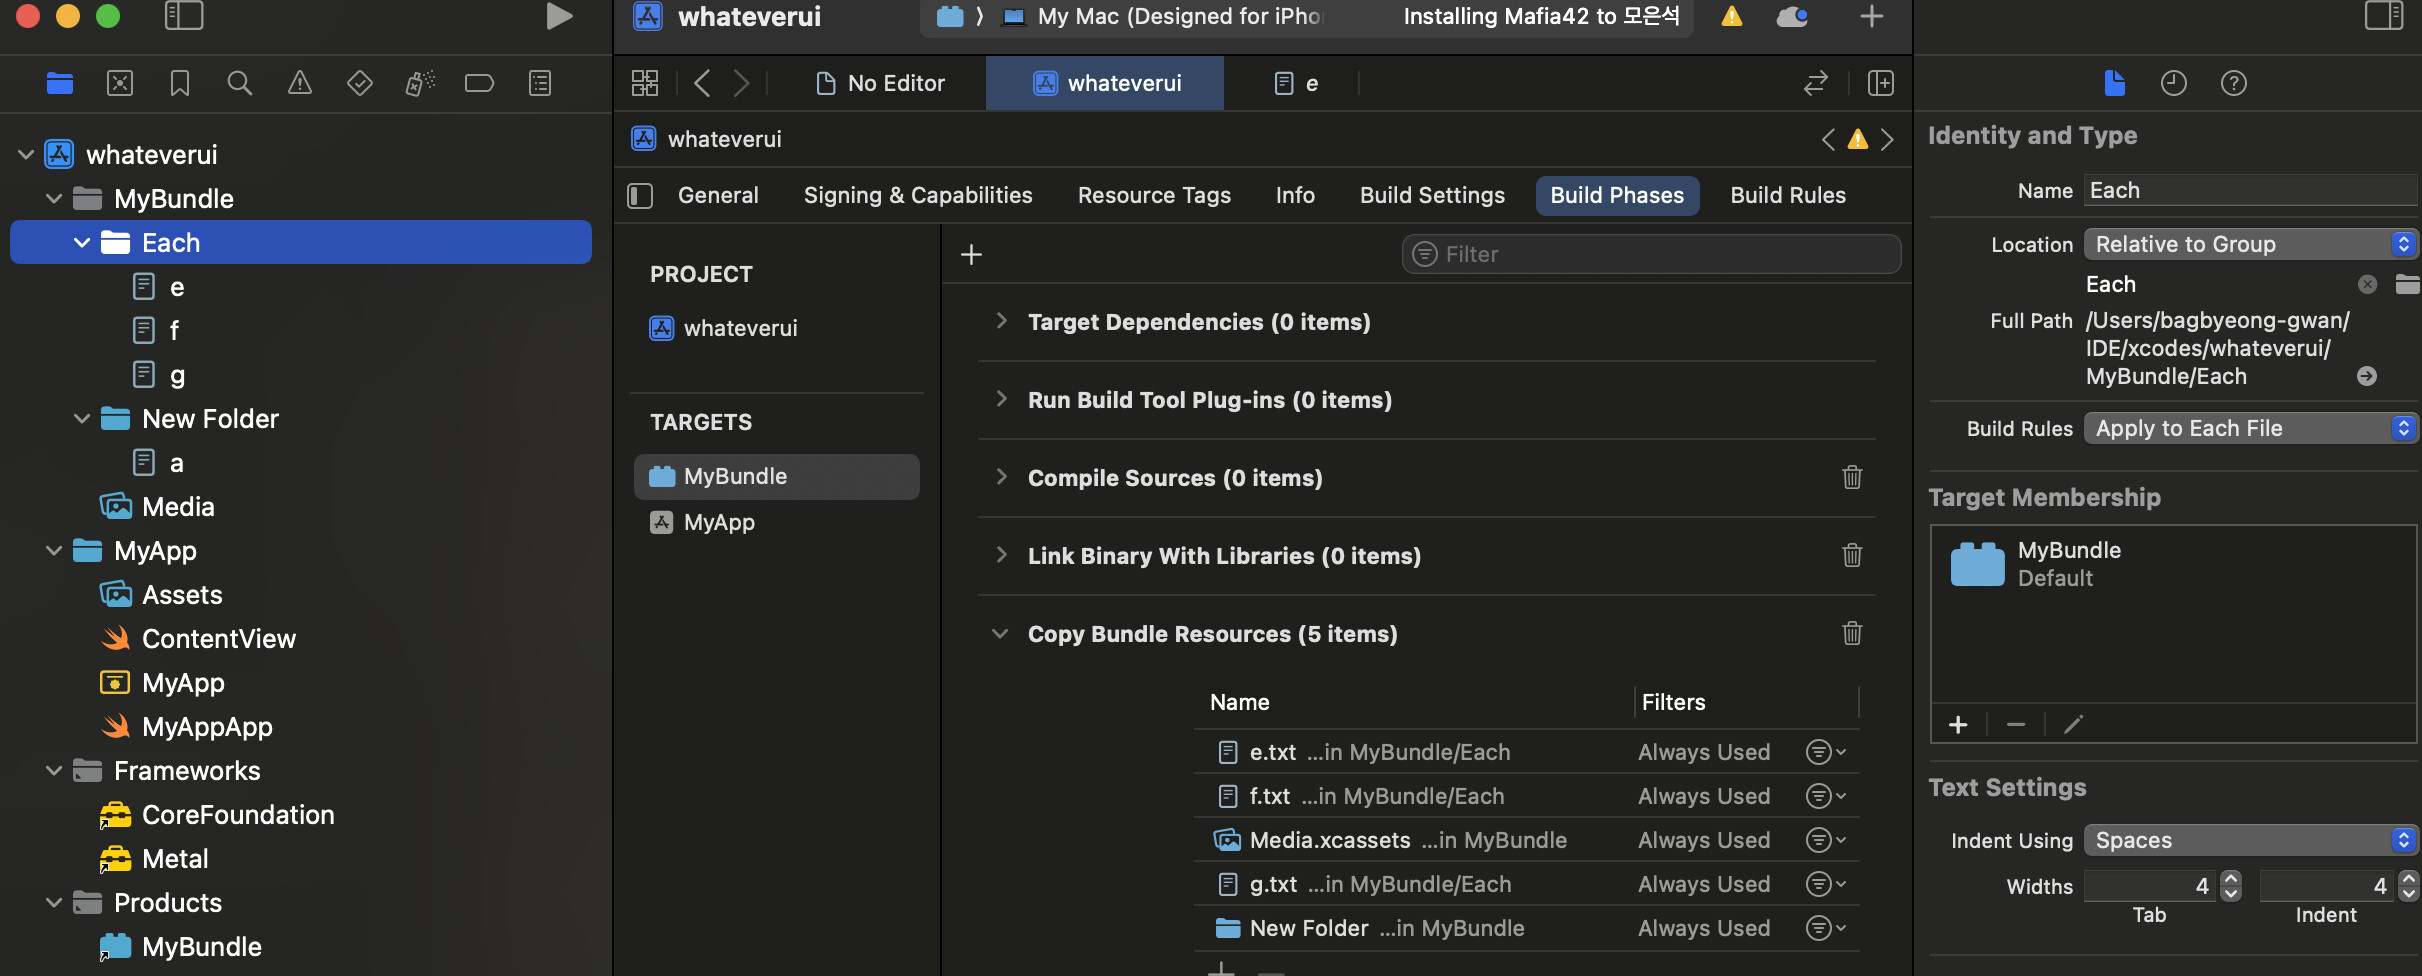Add an editor on the right
Viewport: 2422px width, 976px height.
(x=1881, y=83)
